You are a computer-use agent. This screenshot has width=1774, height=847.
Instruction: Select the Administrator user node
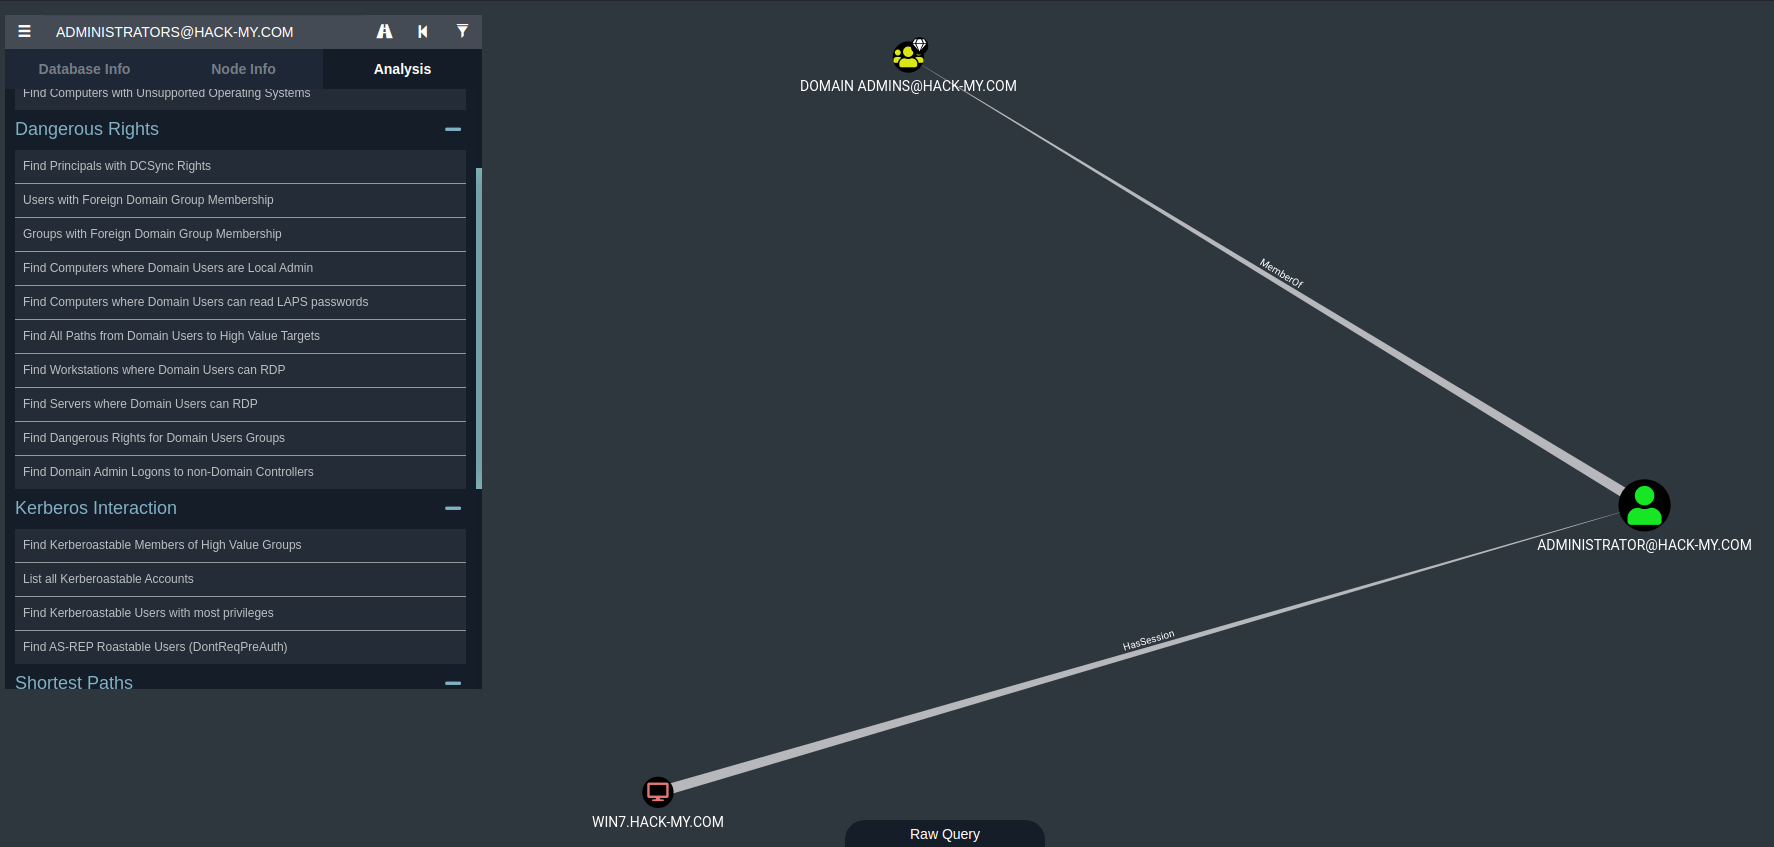1644,505
